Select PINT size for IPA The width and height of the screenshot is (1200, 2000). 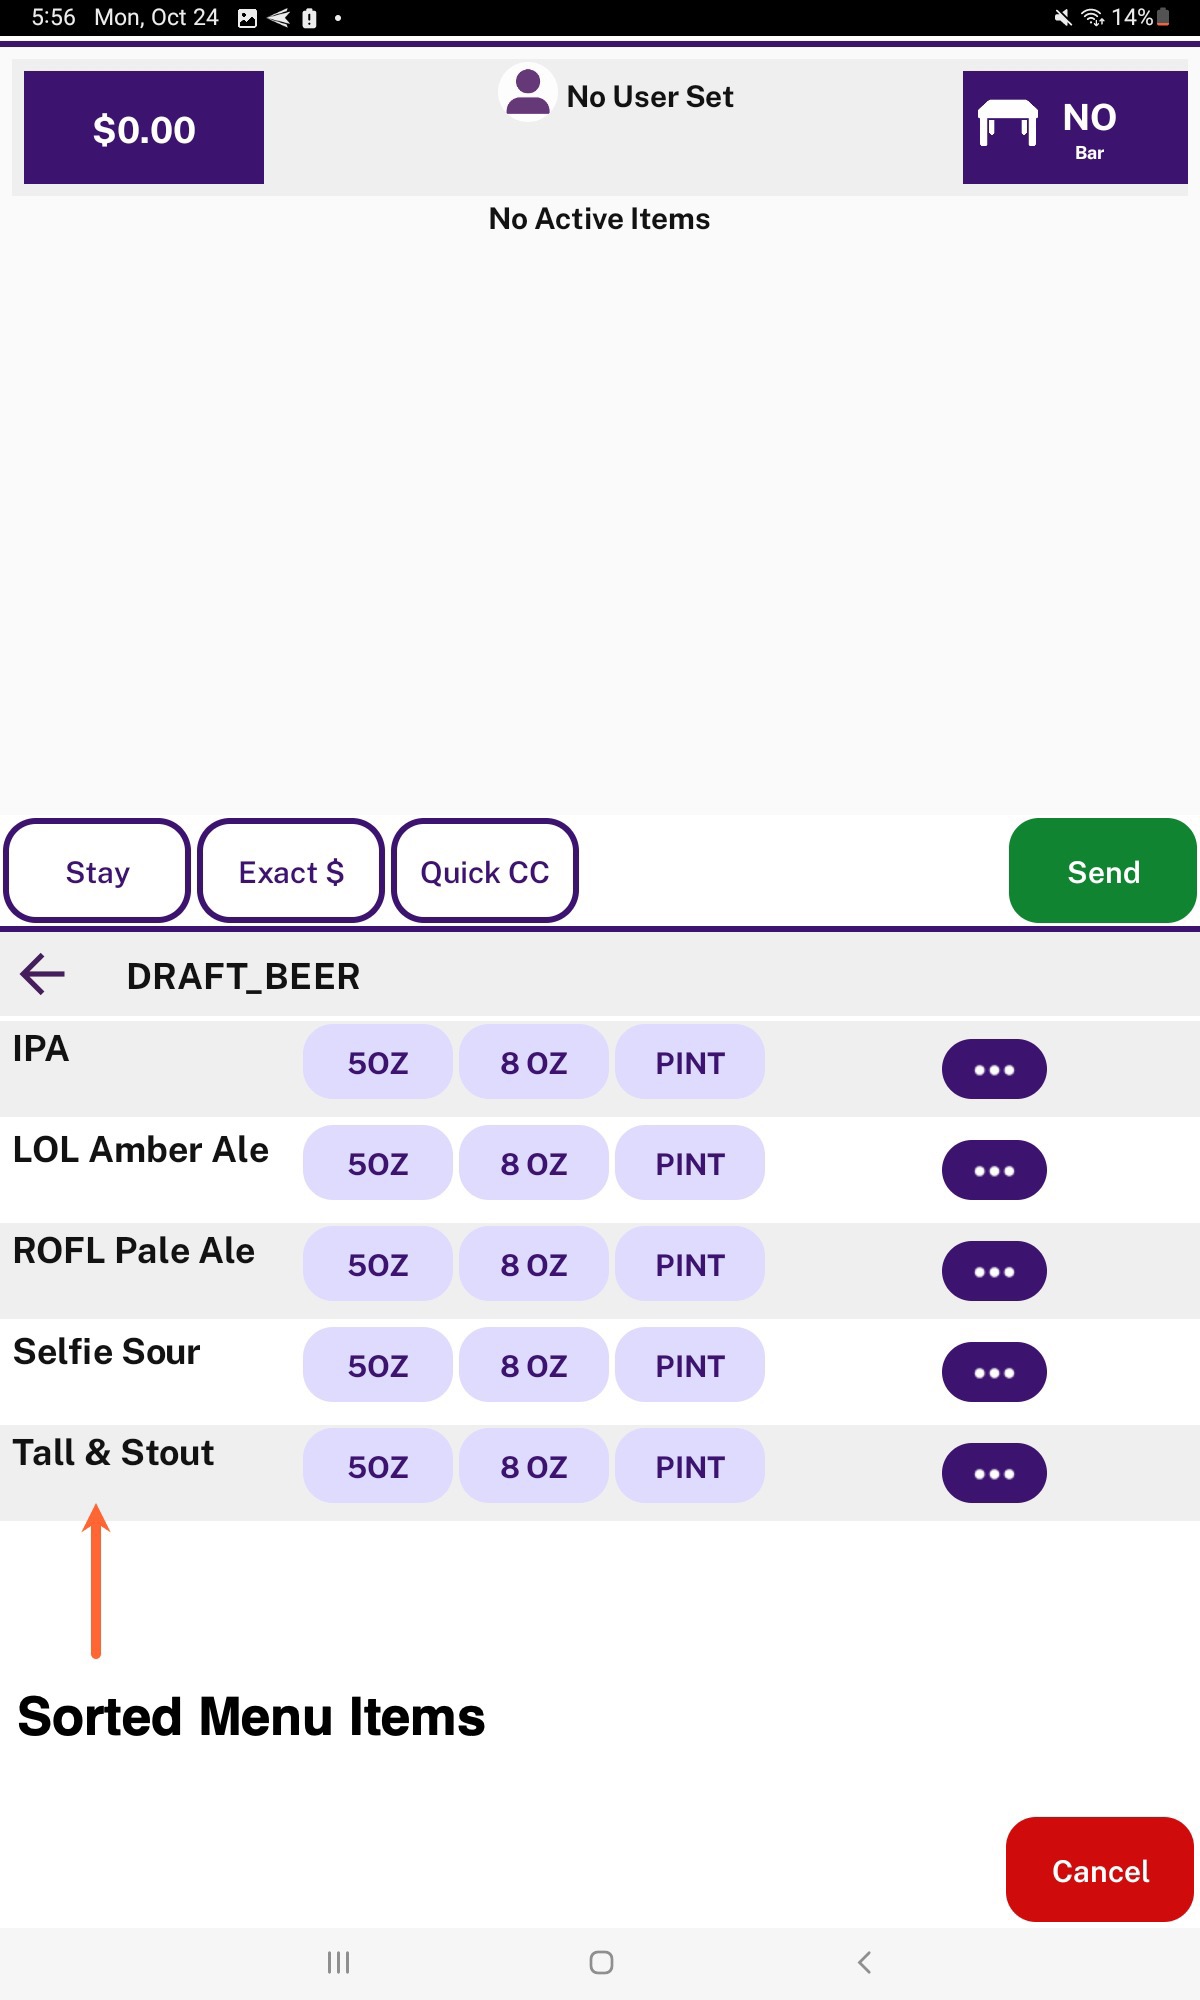(689, 1062)
